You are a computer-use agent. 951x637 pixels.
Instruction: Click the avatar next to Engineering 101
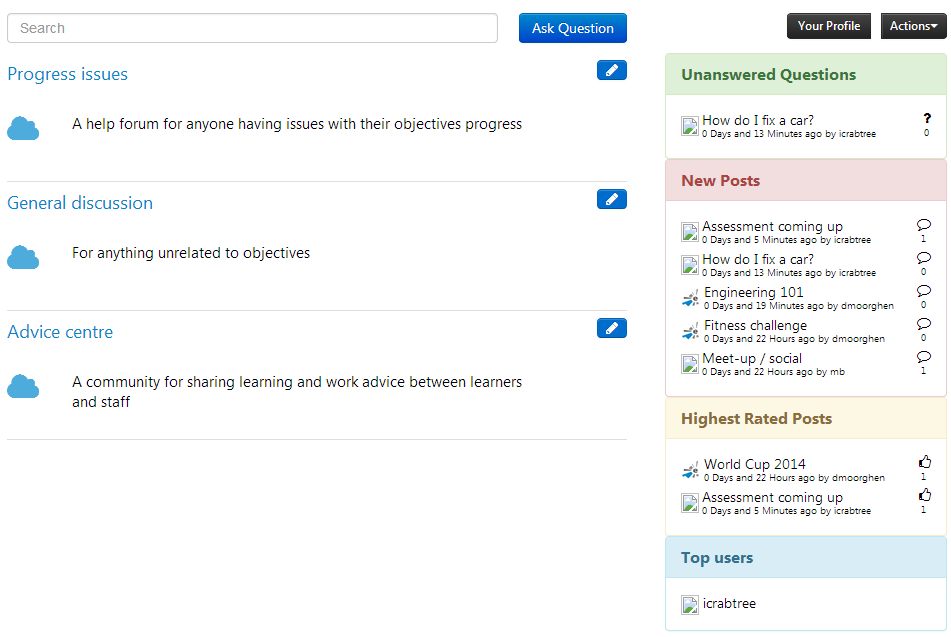click(x=690, y=297)
